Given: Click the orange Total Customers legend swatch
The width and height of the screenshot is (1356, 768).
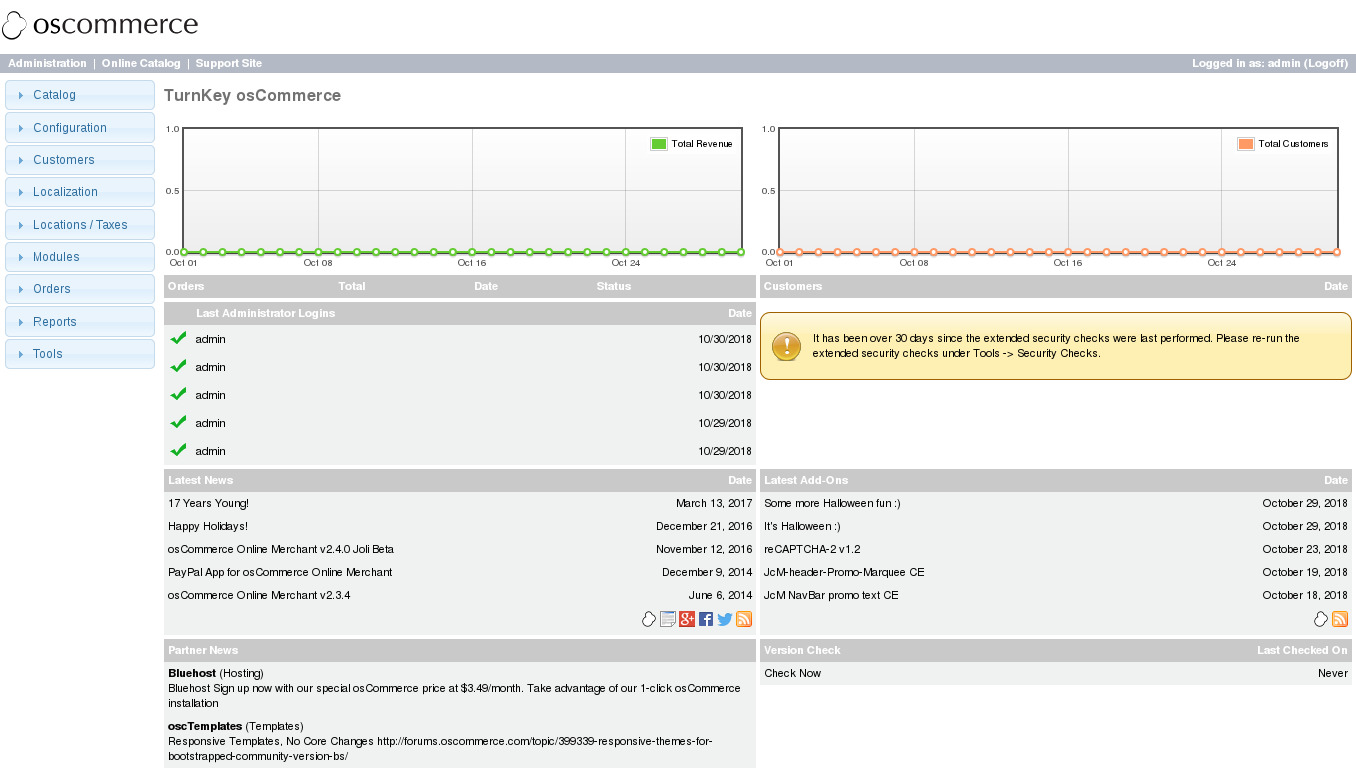Looking at the screenshot, I should click(1245, 144).
